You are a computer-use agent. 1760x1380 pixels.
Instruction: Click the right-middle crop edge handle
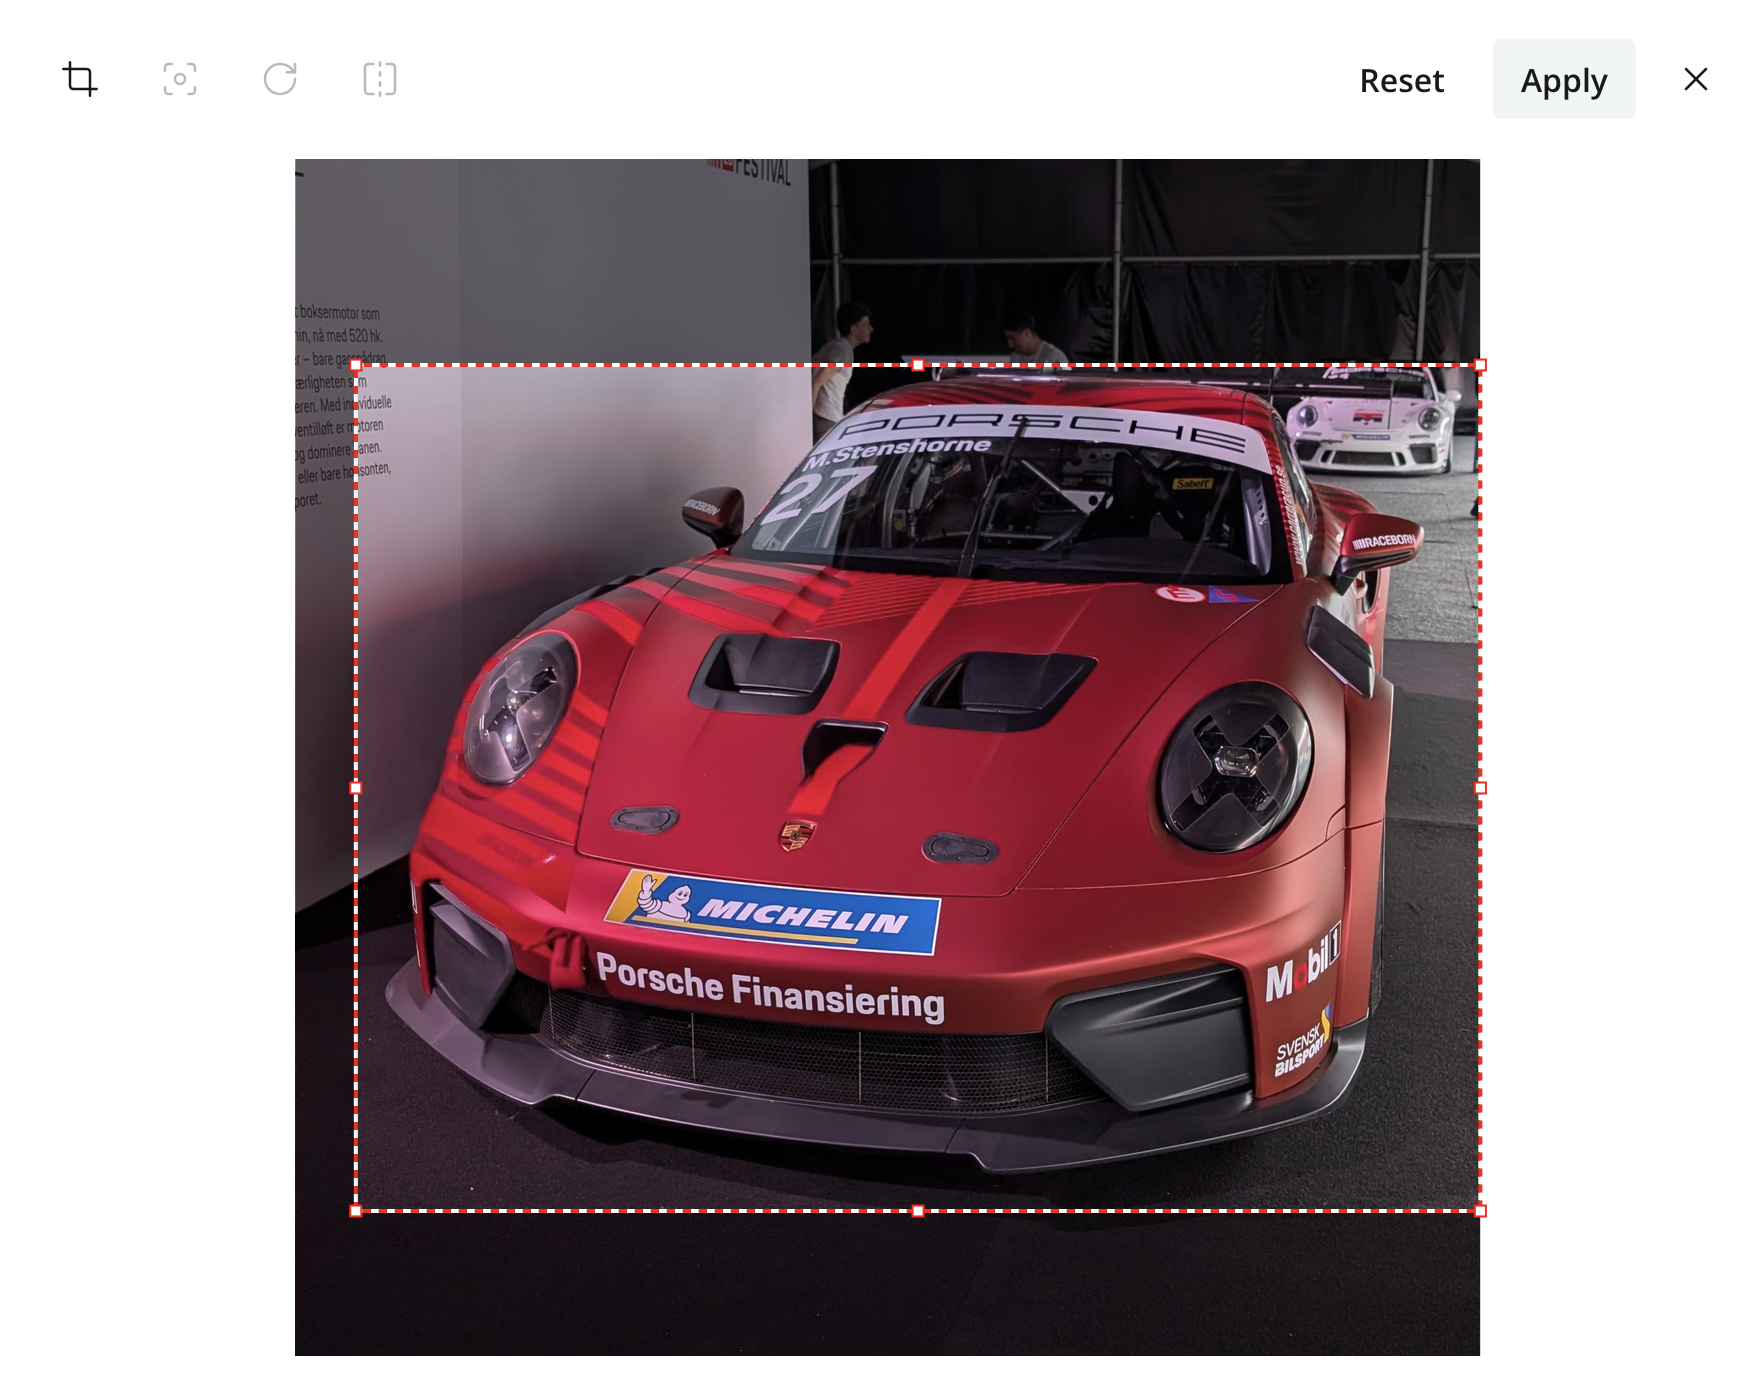point(1481,788)
